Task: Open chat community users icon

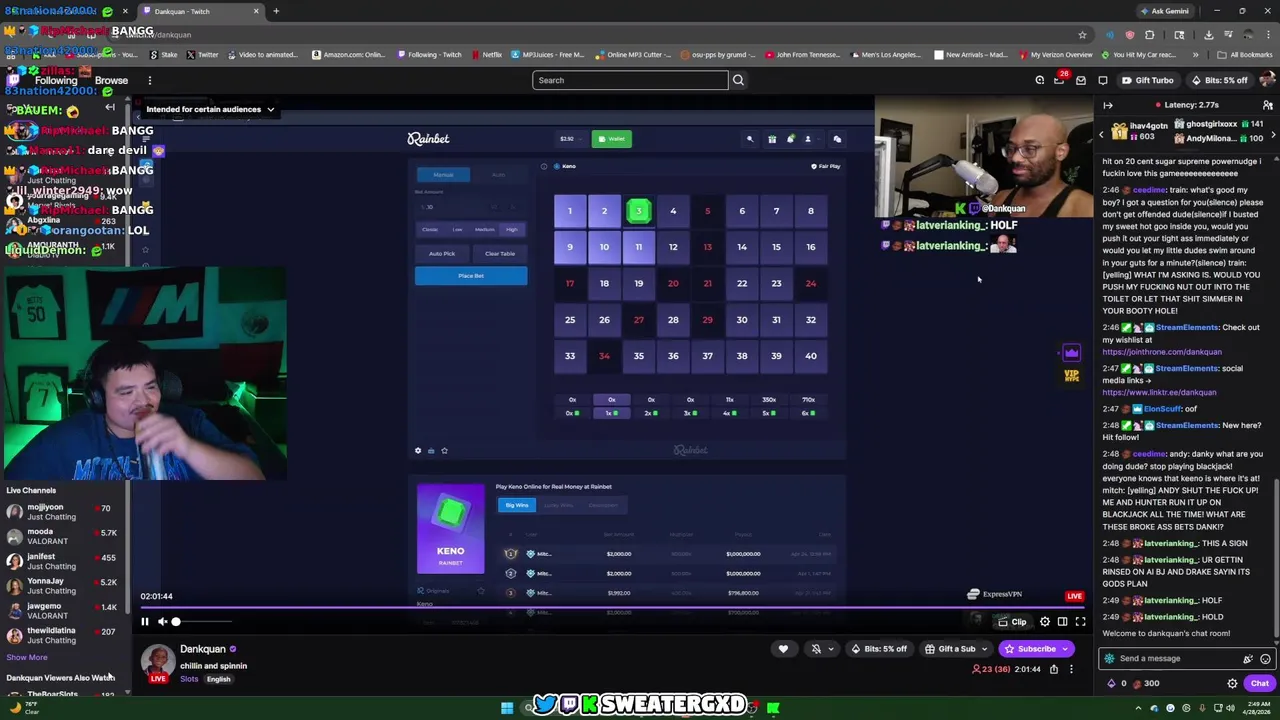Action: 1268,105
